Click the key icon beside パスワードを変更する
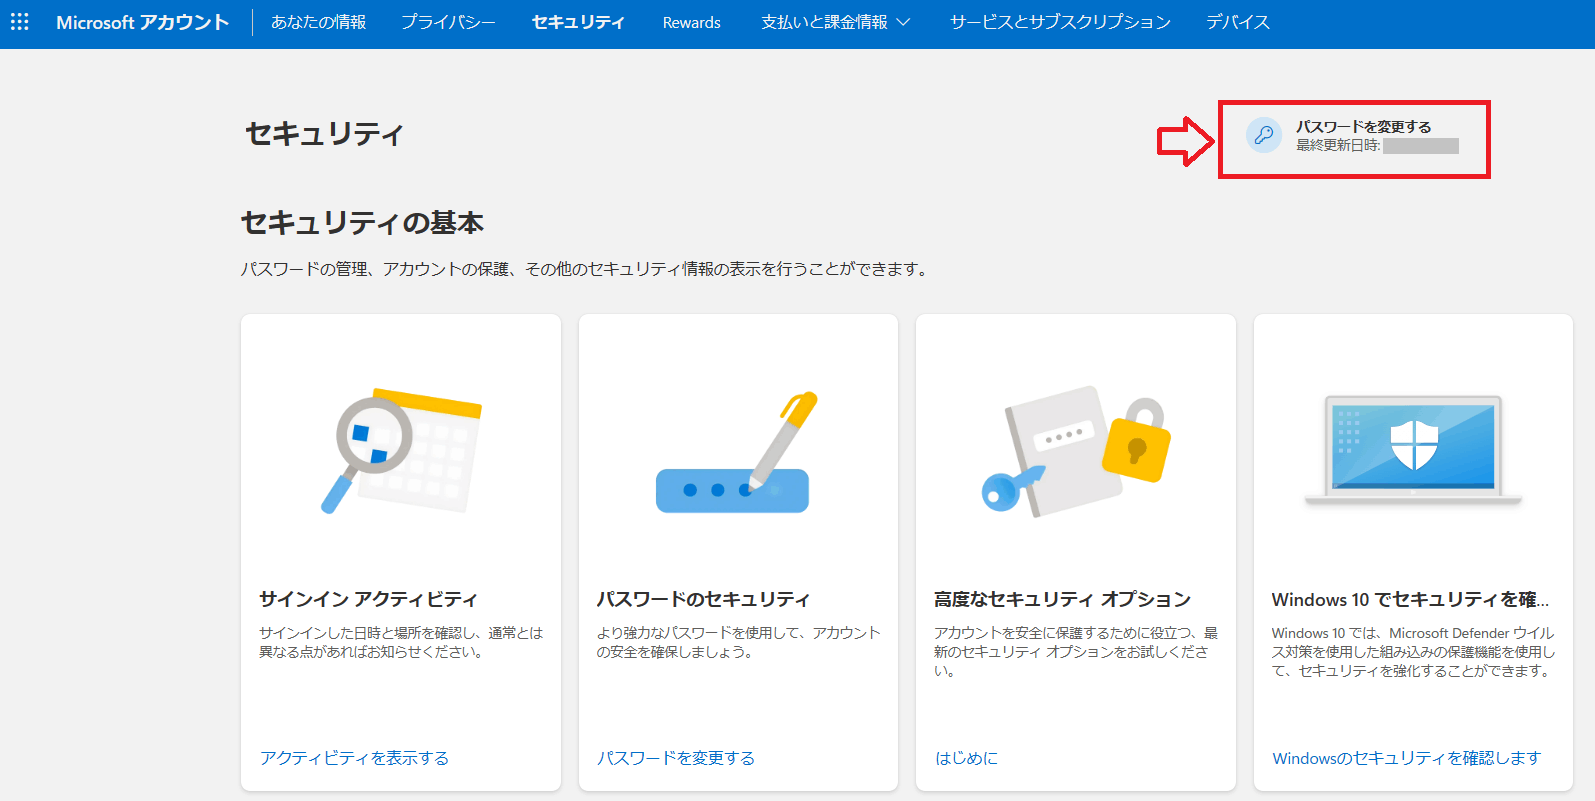The width and height of the screenshot is (1595, 801). 1264,135
